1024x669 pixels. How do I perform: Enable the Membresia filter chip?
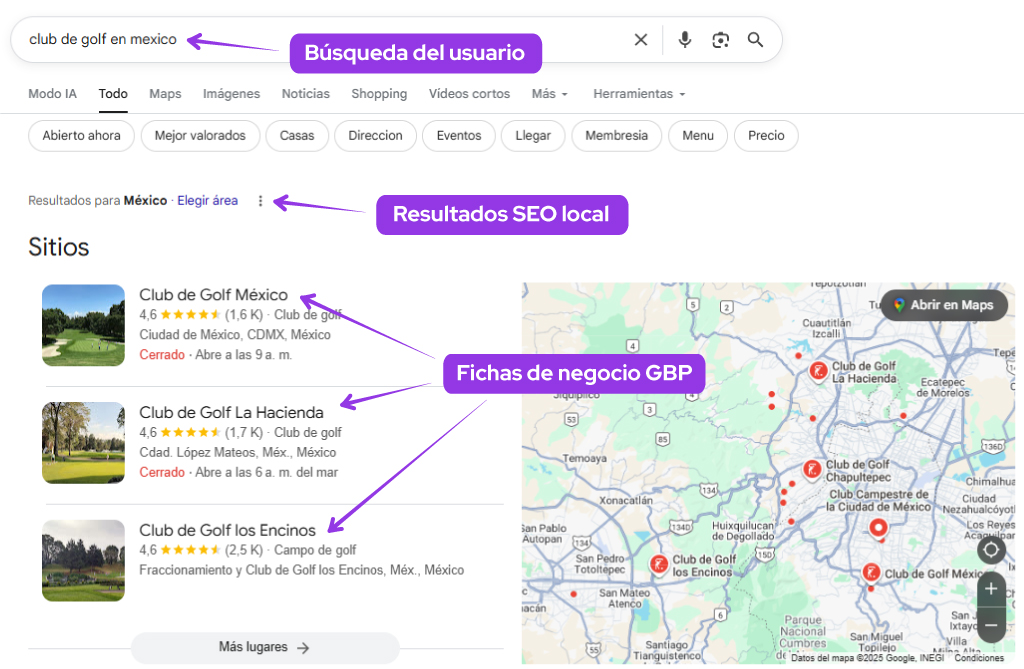(x=616, y=135)
